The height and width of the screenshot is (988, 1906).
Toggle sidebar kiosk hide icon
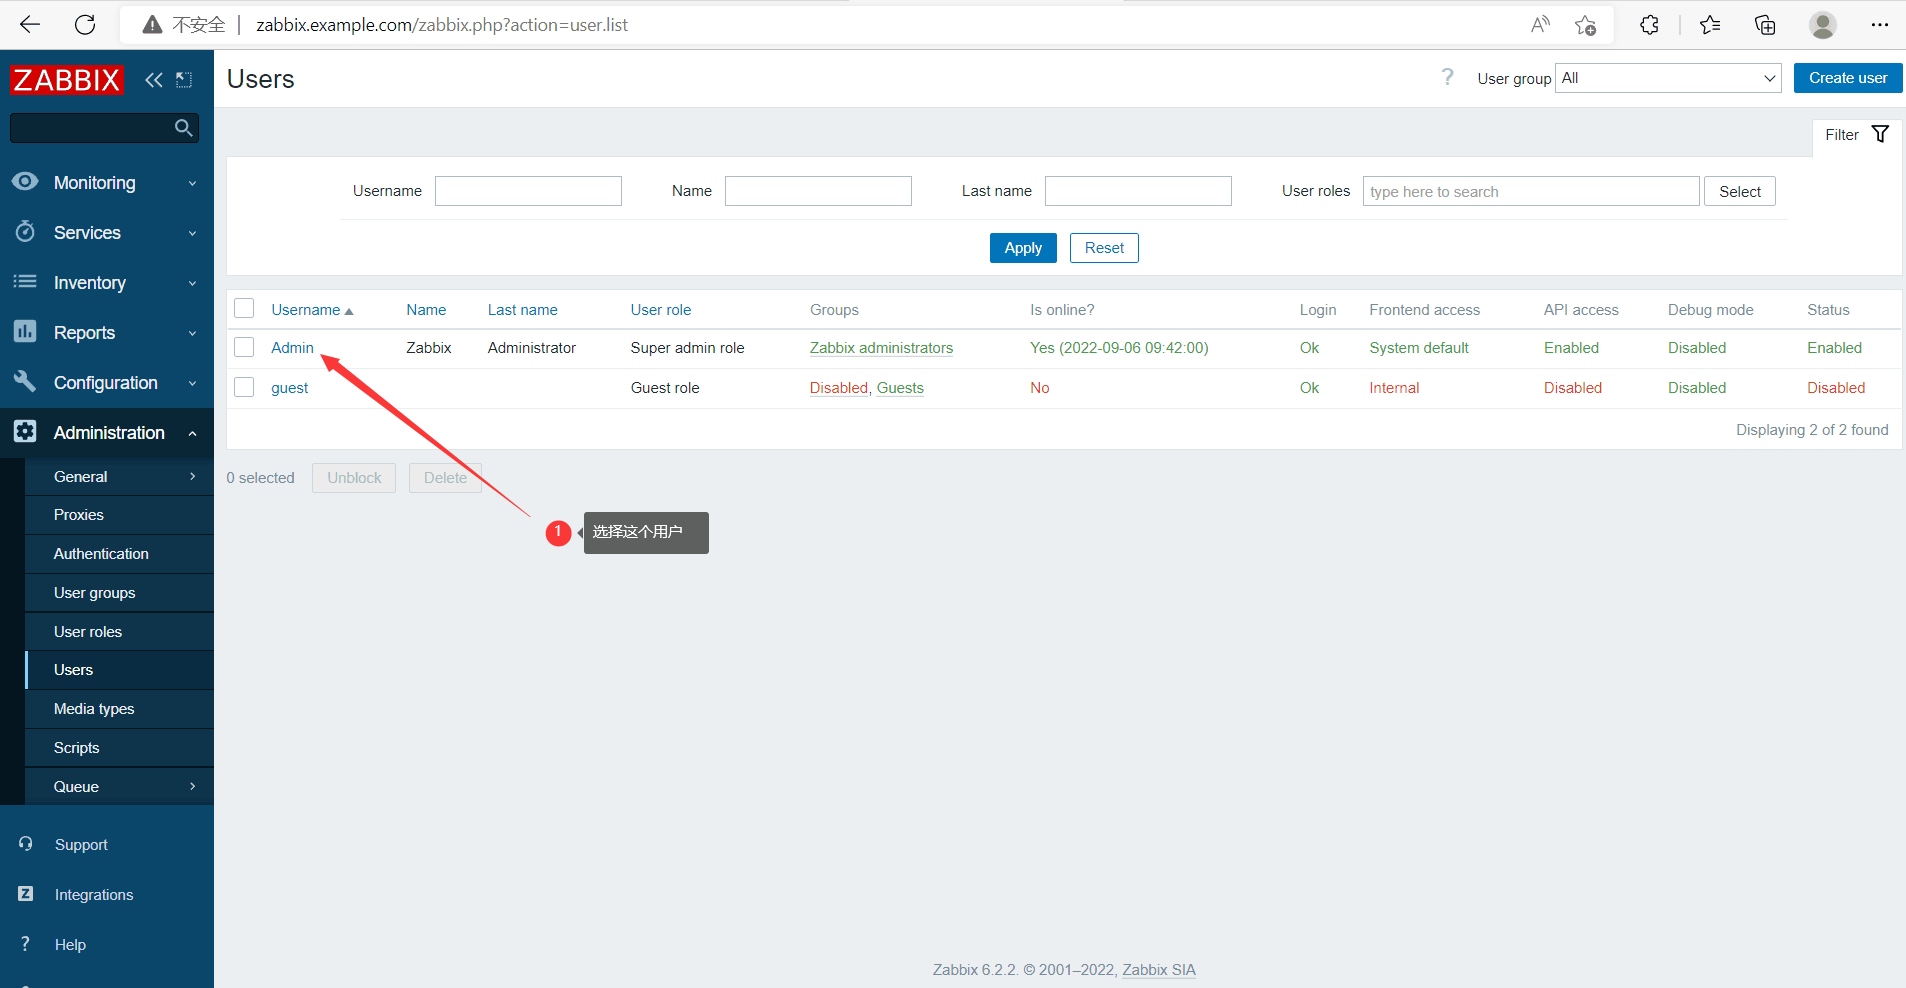point(184,80)
